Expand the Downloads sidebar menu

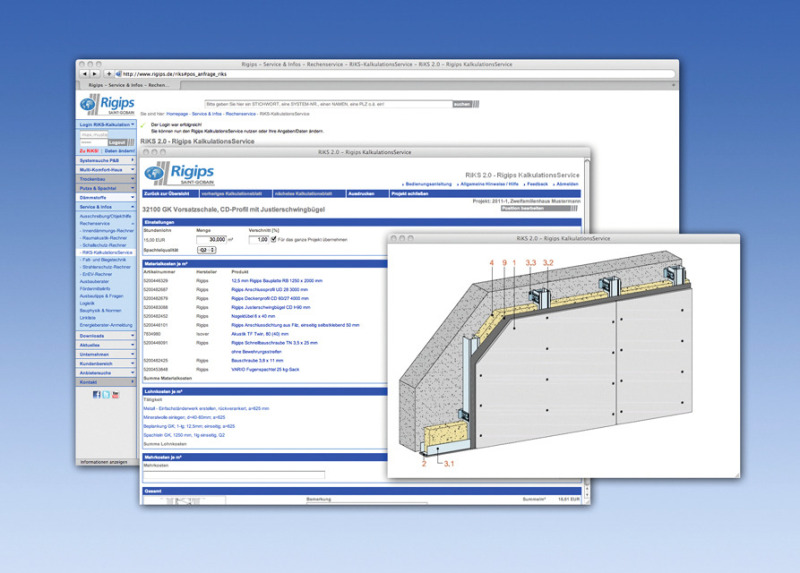pyautogui.click(x=106, y=336)
